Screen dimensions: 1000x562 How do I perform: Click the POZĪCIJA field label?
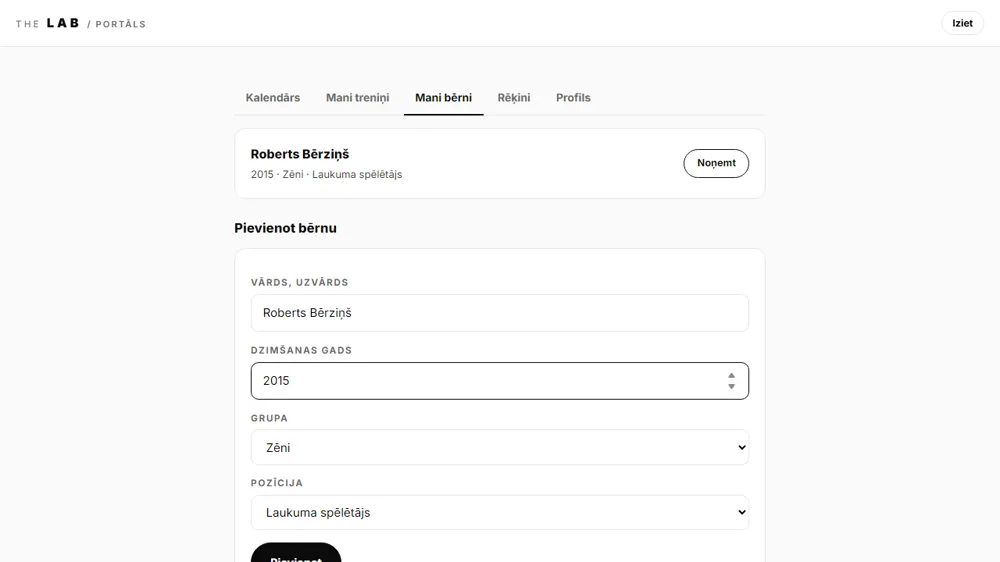coord(277,482)
